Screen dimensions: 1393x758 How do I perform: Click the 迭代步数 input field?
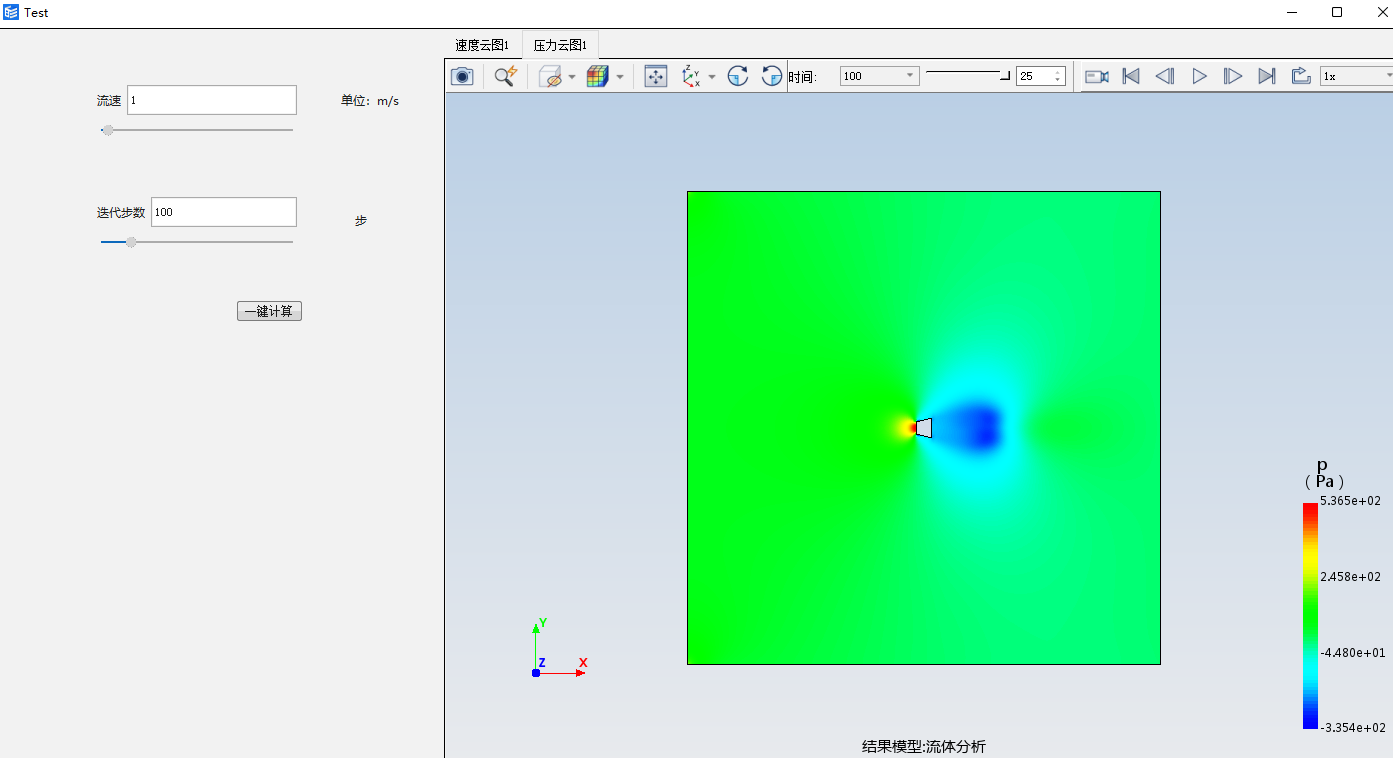point(224,212)
